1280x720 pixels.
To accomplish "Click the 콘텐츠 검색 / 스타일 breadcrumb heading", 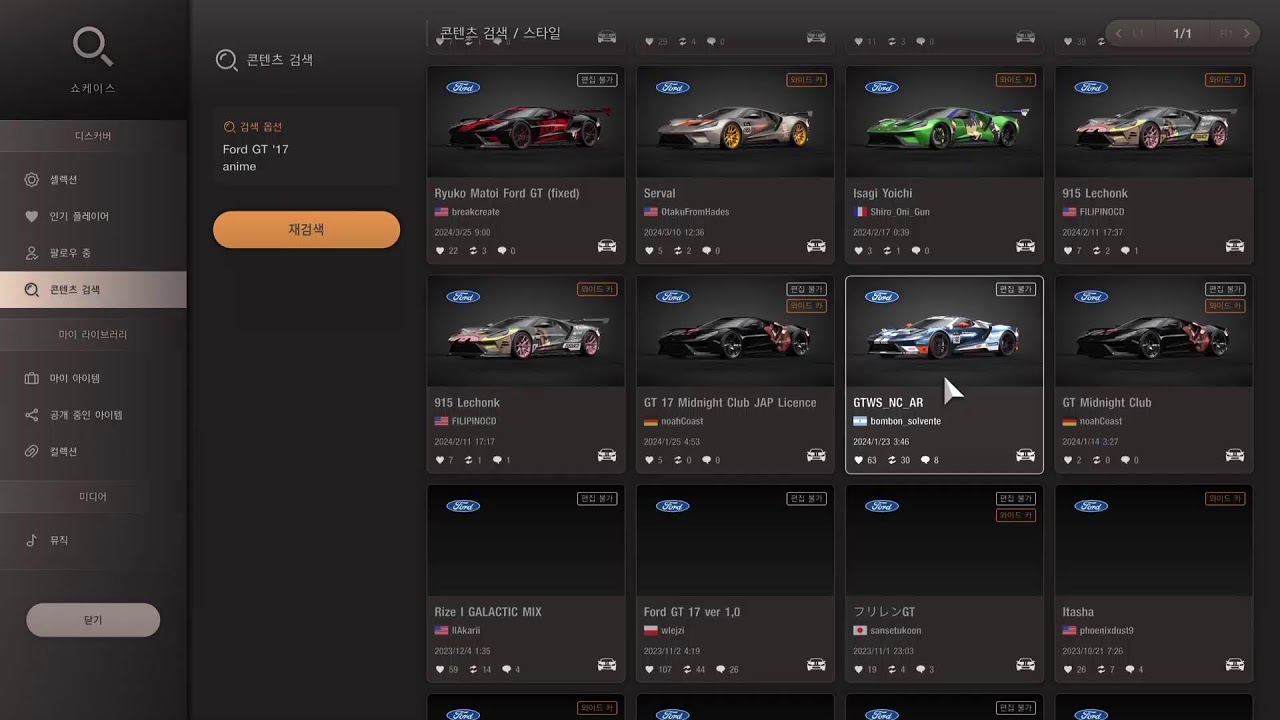I will tap(500, 33).
